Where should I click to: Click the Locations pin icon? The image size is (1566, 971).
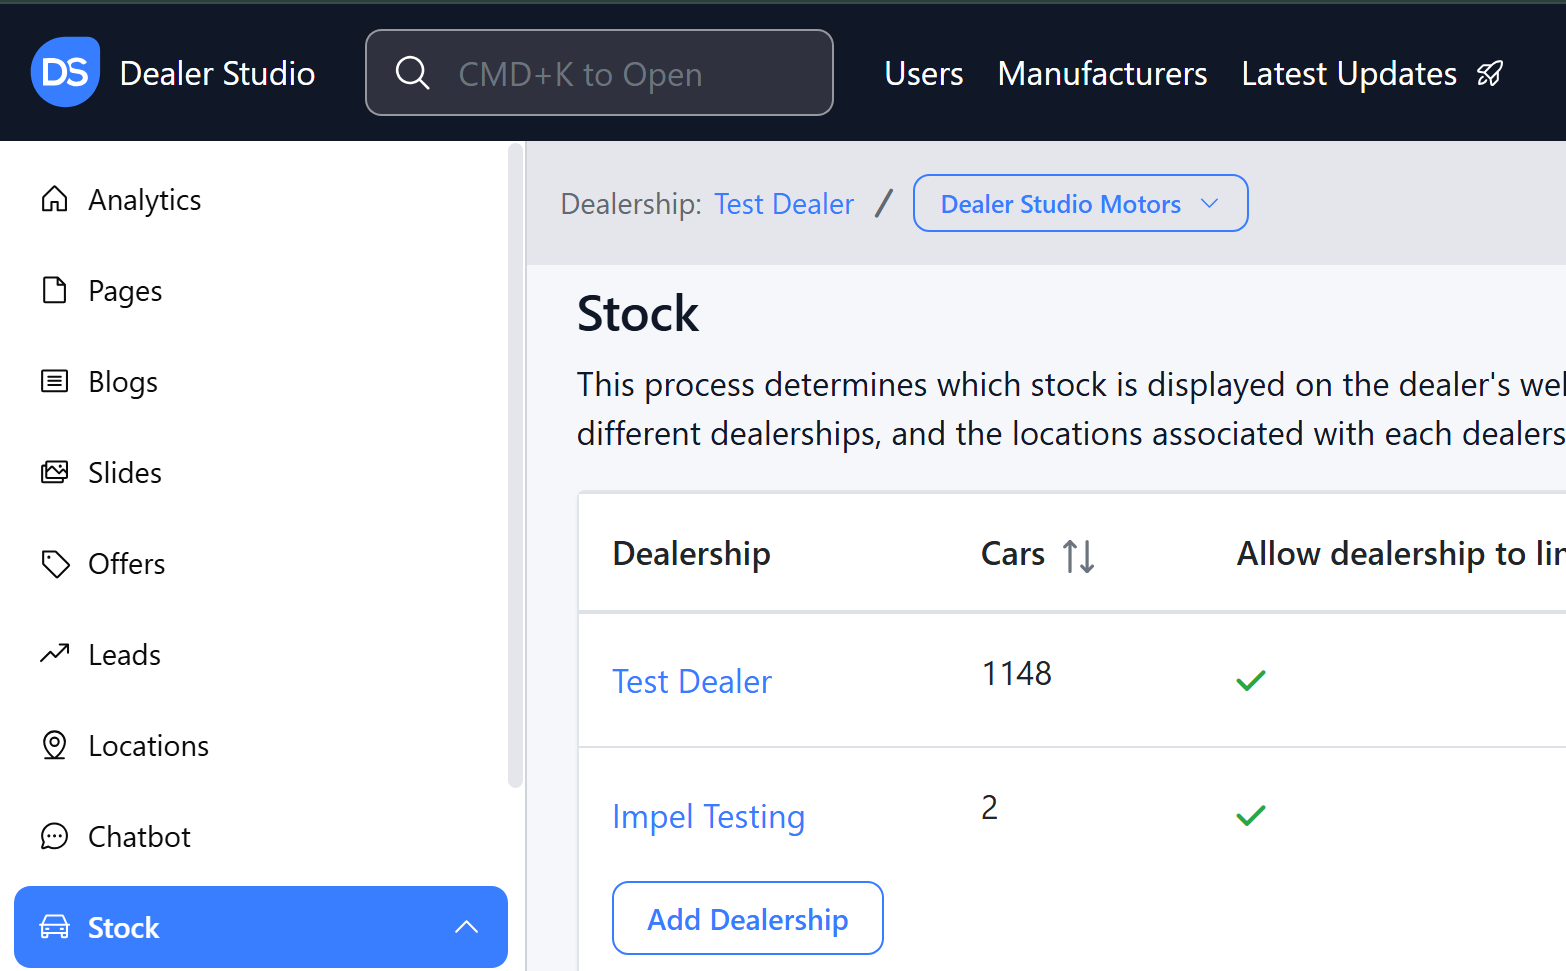click(x=55, y=746)
